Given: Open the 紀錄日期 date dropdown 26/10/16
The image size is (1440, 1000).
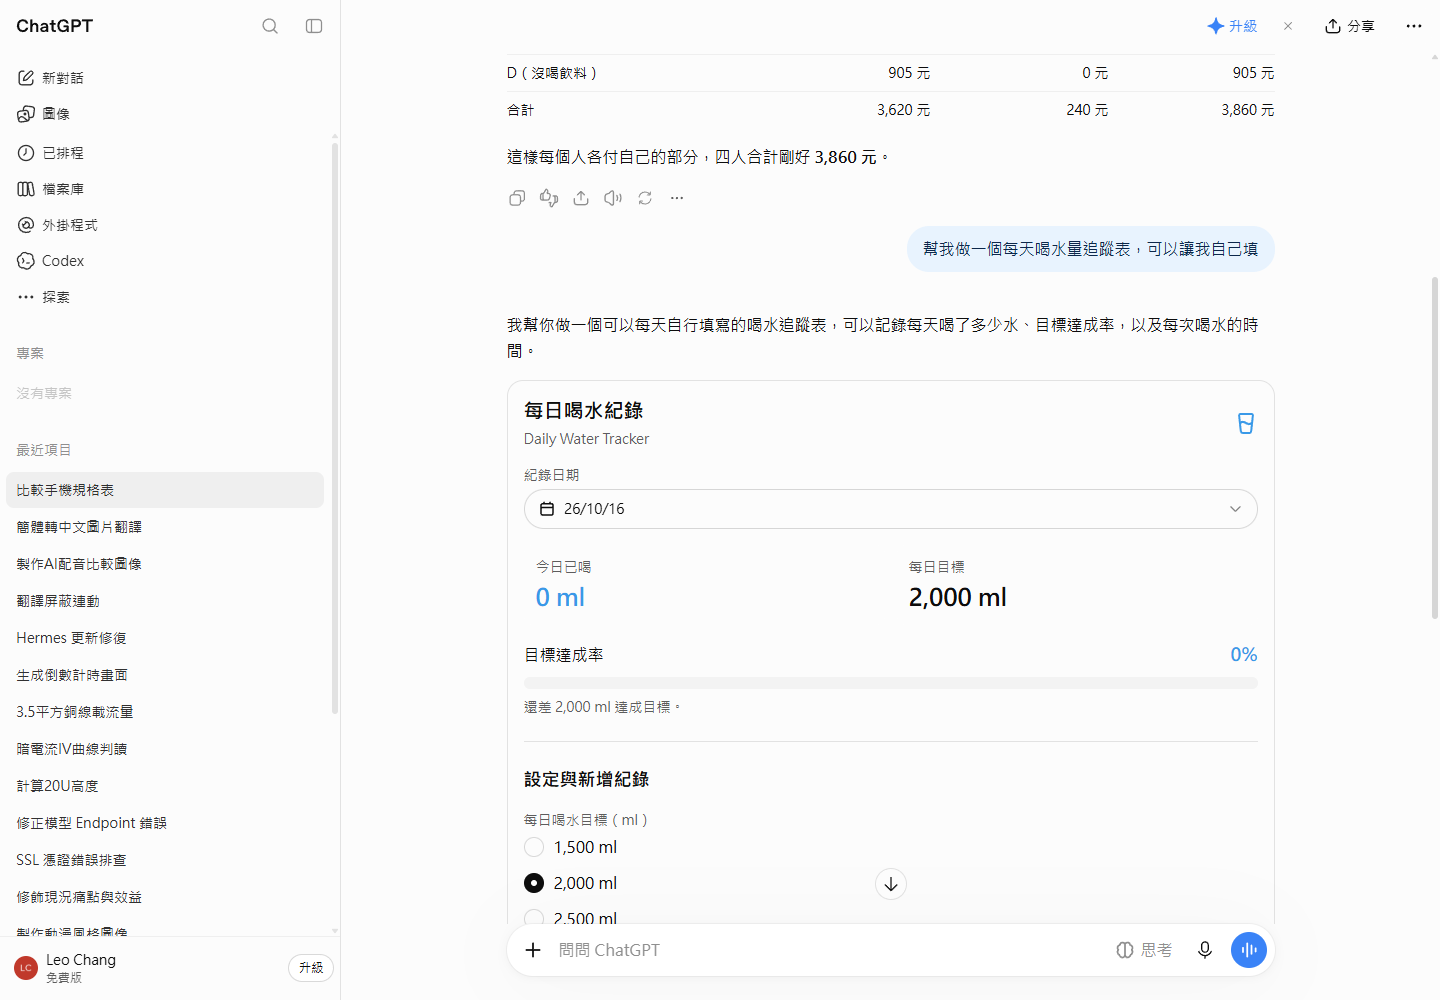Looking at the screenshot, I should click(891, 509).
